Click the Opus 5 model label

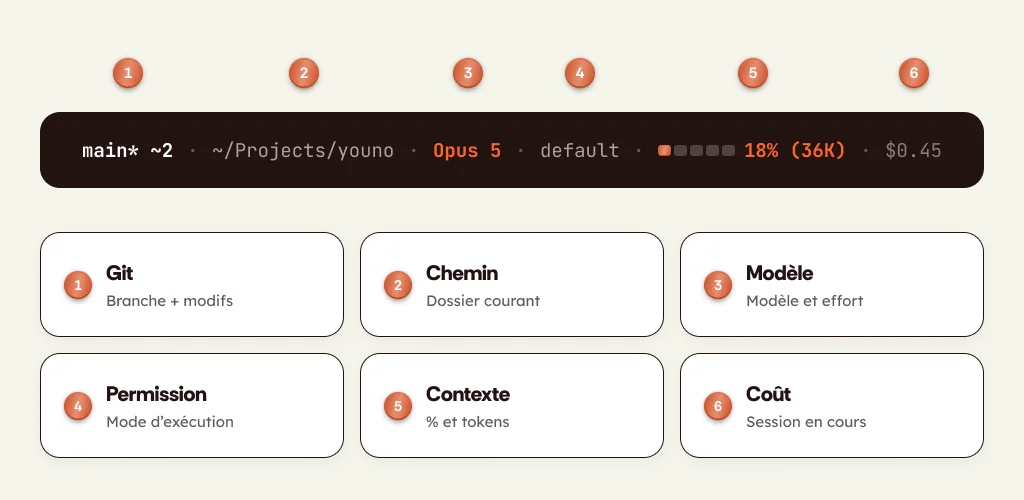(x=467, y=151)
